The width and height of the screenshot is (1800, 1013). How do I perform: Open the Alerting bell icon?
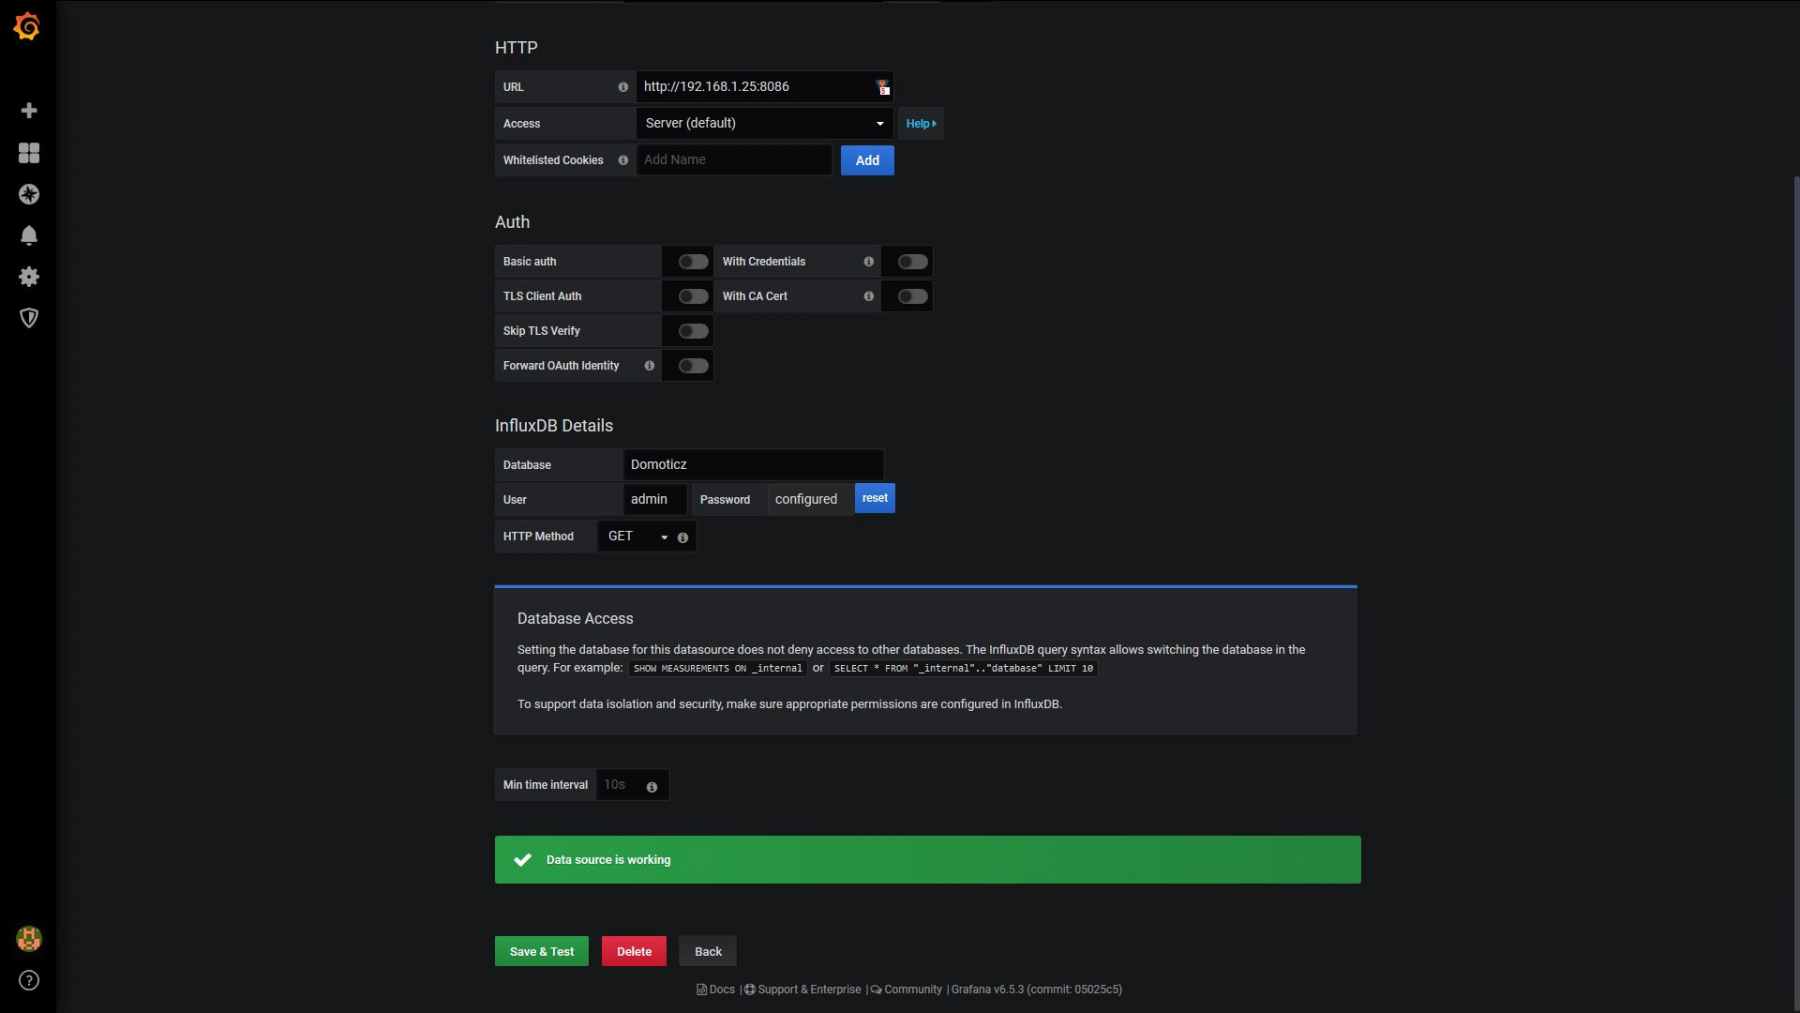click(29, 235)
